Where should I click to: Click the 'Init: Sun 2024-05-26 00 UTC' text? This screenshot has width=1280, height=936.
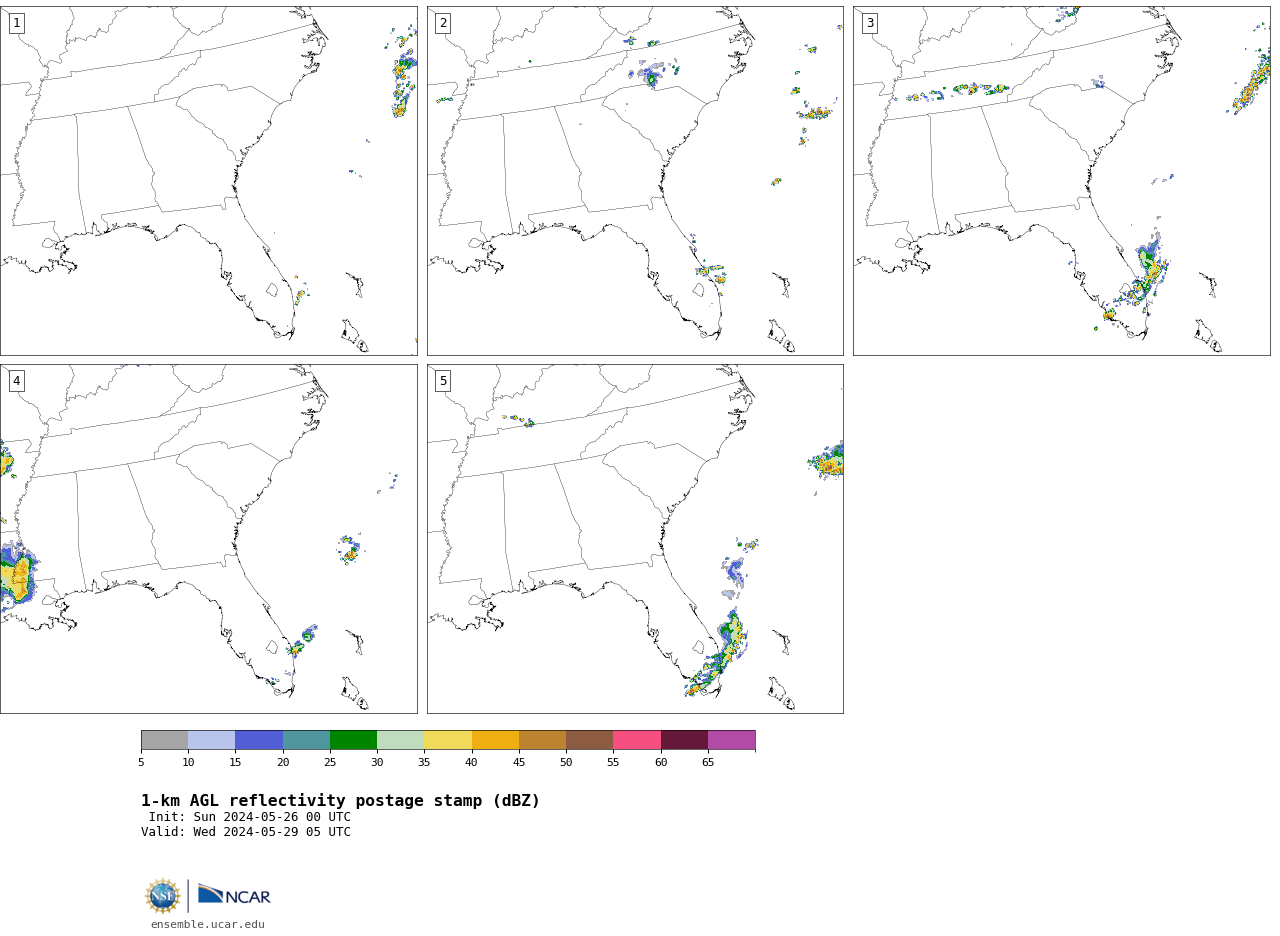point(250,817)
